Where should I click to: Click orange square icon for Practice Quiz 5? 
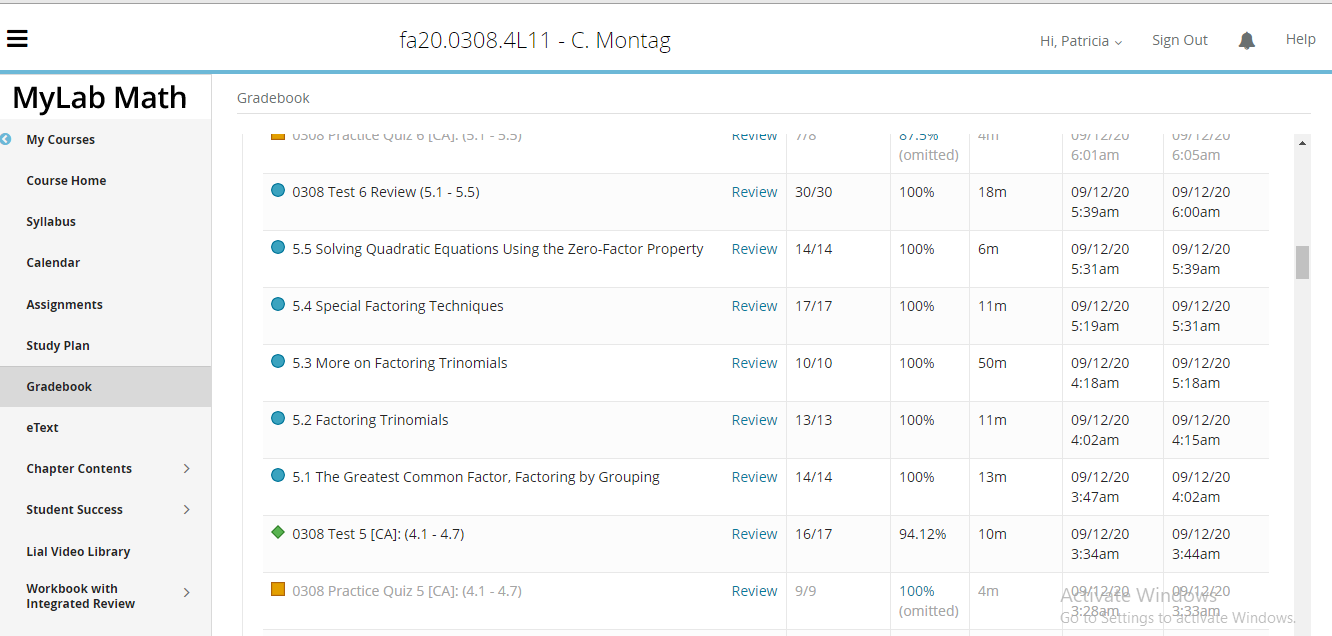click(278, 590)
